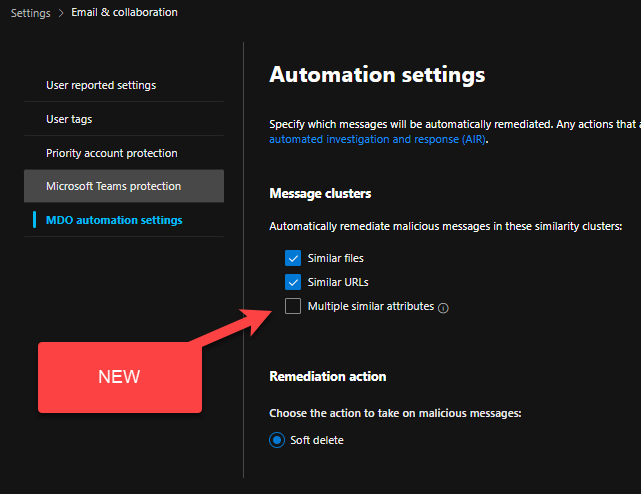Open User reported settings page
The image size is (641, 494).
coord(124,85)
